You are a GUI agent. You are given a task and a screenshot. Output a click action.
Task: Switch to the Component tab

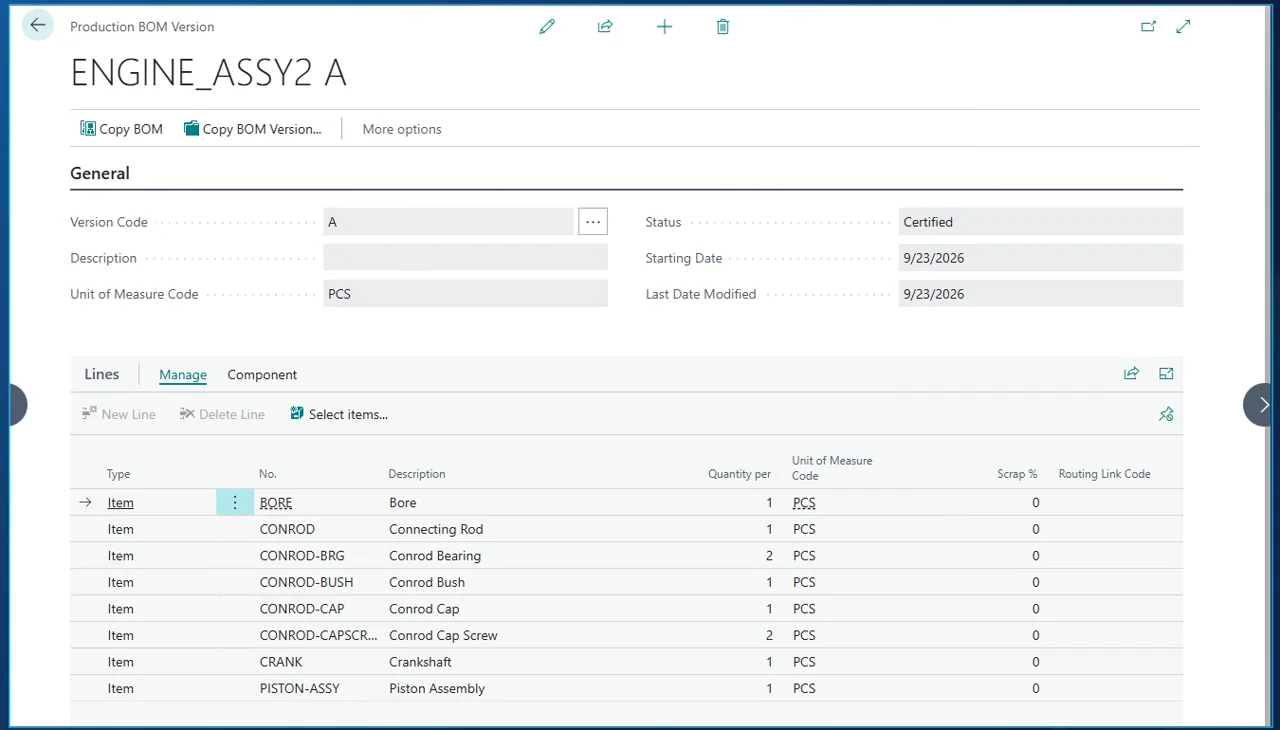(x=262, y=375)
